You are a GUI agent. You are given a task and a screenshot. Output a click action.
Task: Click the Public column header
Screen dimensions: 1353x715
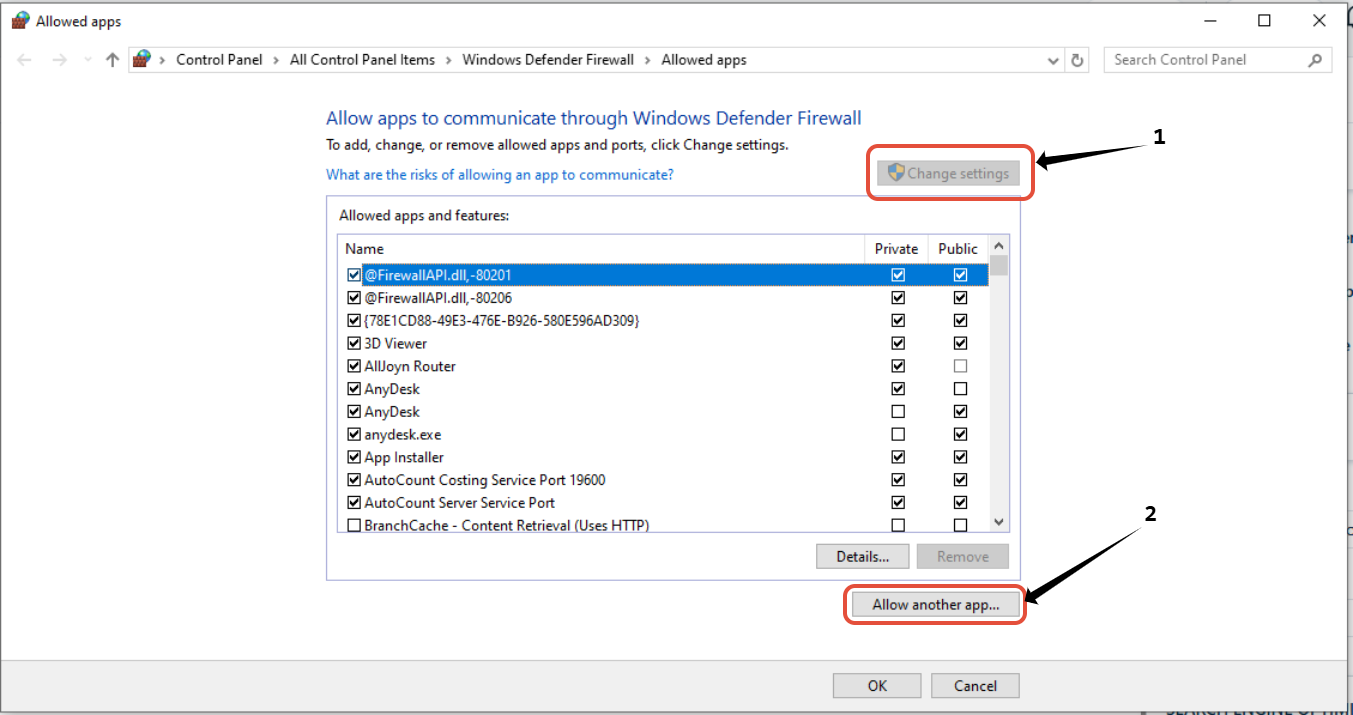tap(958, 249)
